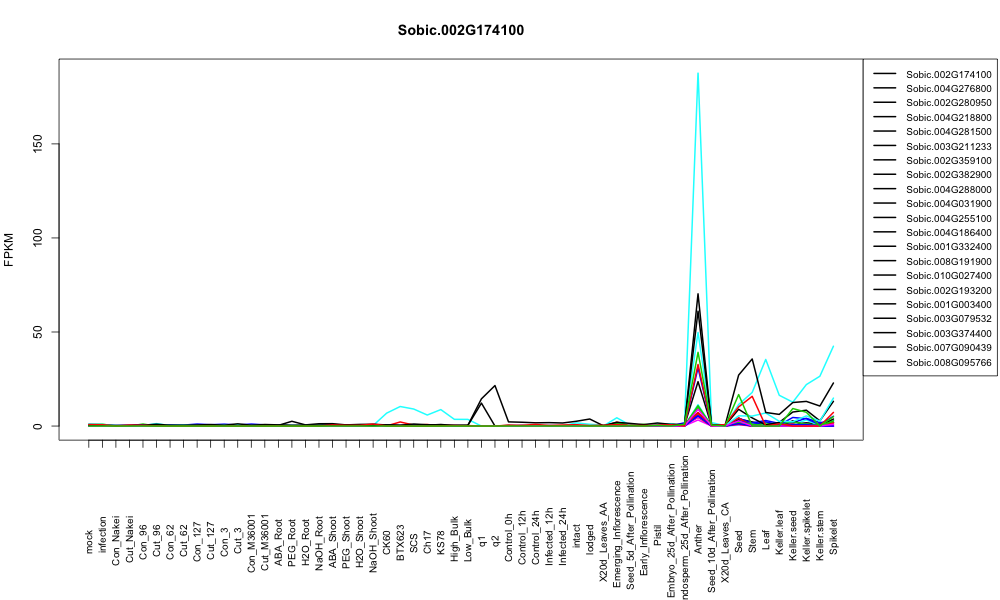Click the Keller.stem x-axis label
Screen dimensions: 1000x600
point(820,532)
